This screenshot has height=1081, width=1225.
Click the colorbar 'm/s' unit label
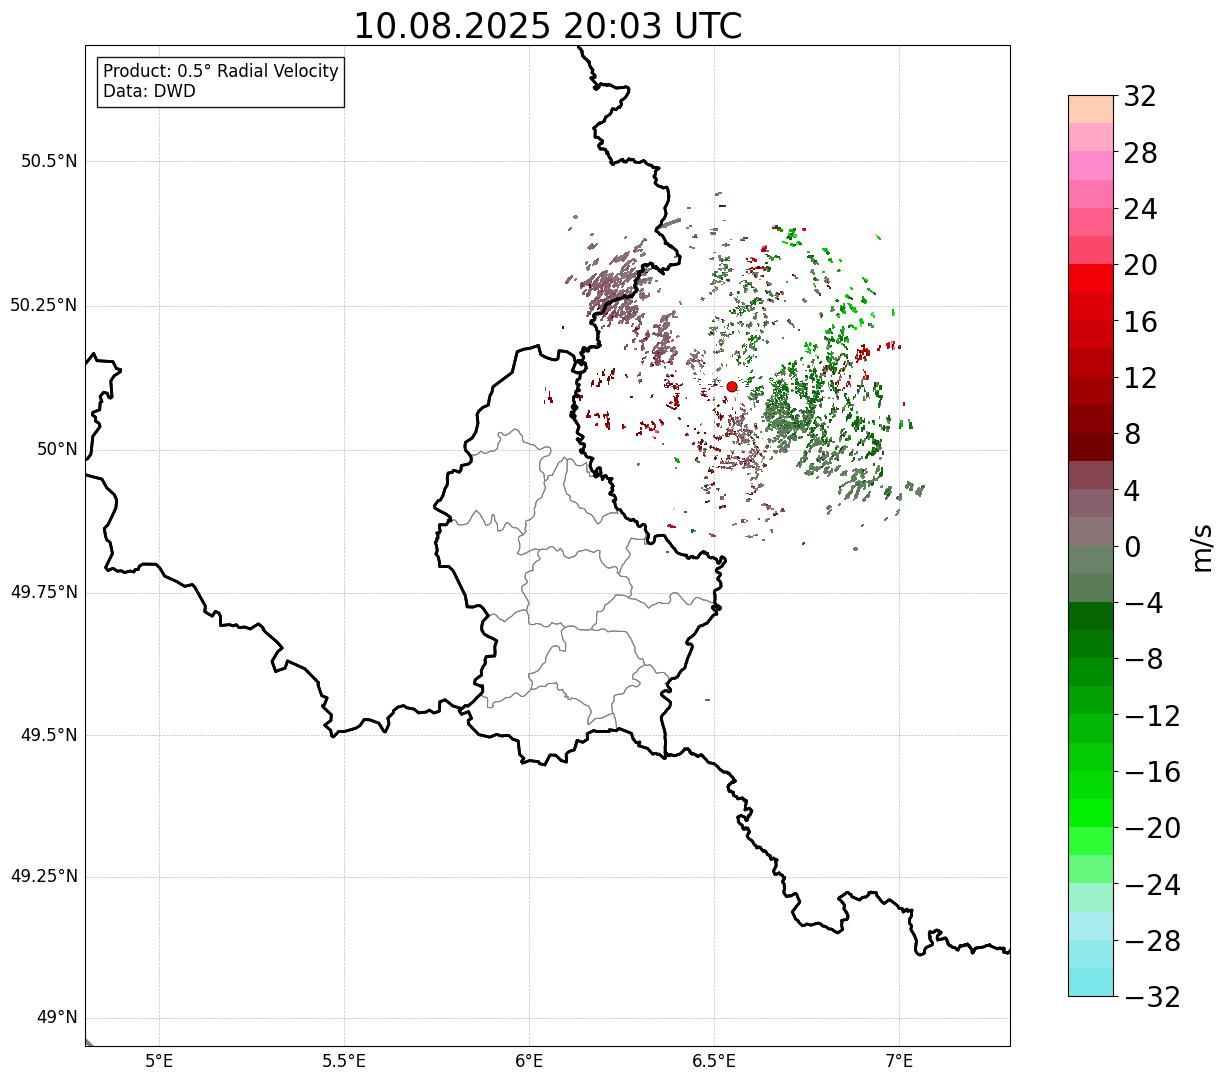(1202, 546)
